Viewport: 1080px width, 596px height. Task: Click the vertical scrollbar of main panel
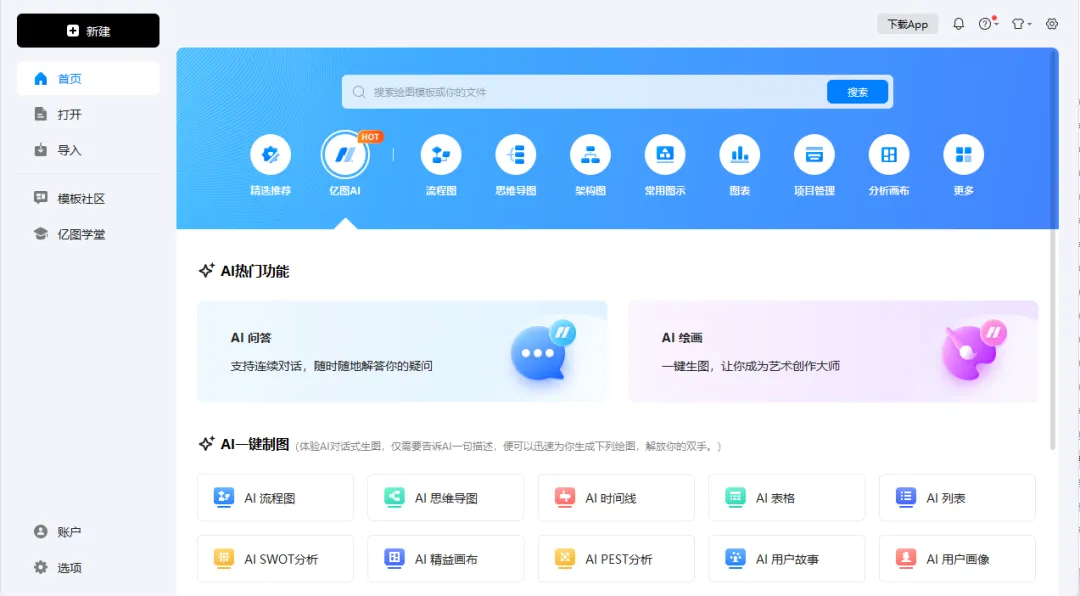pyautogui.click(x=1052, y=249)
